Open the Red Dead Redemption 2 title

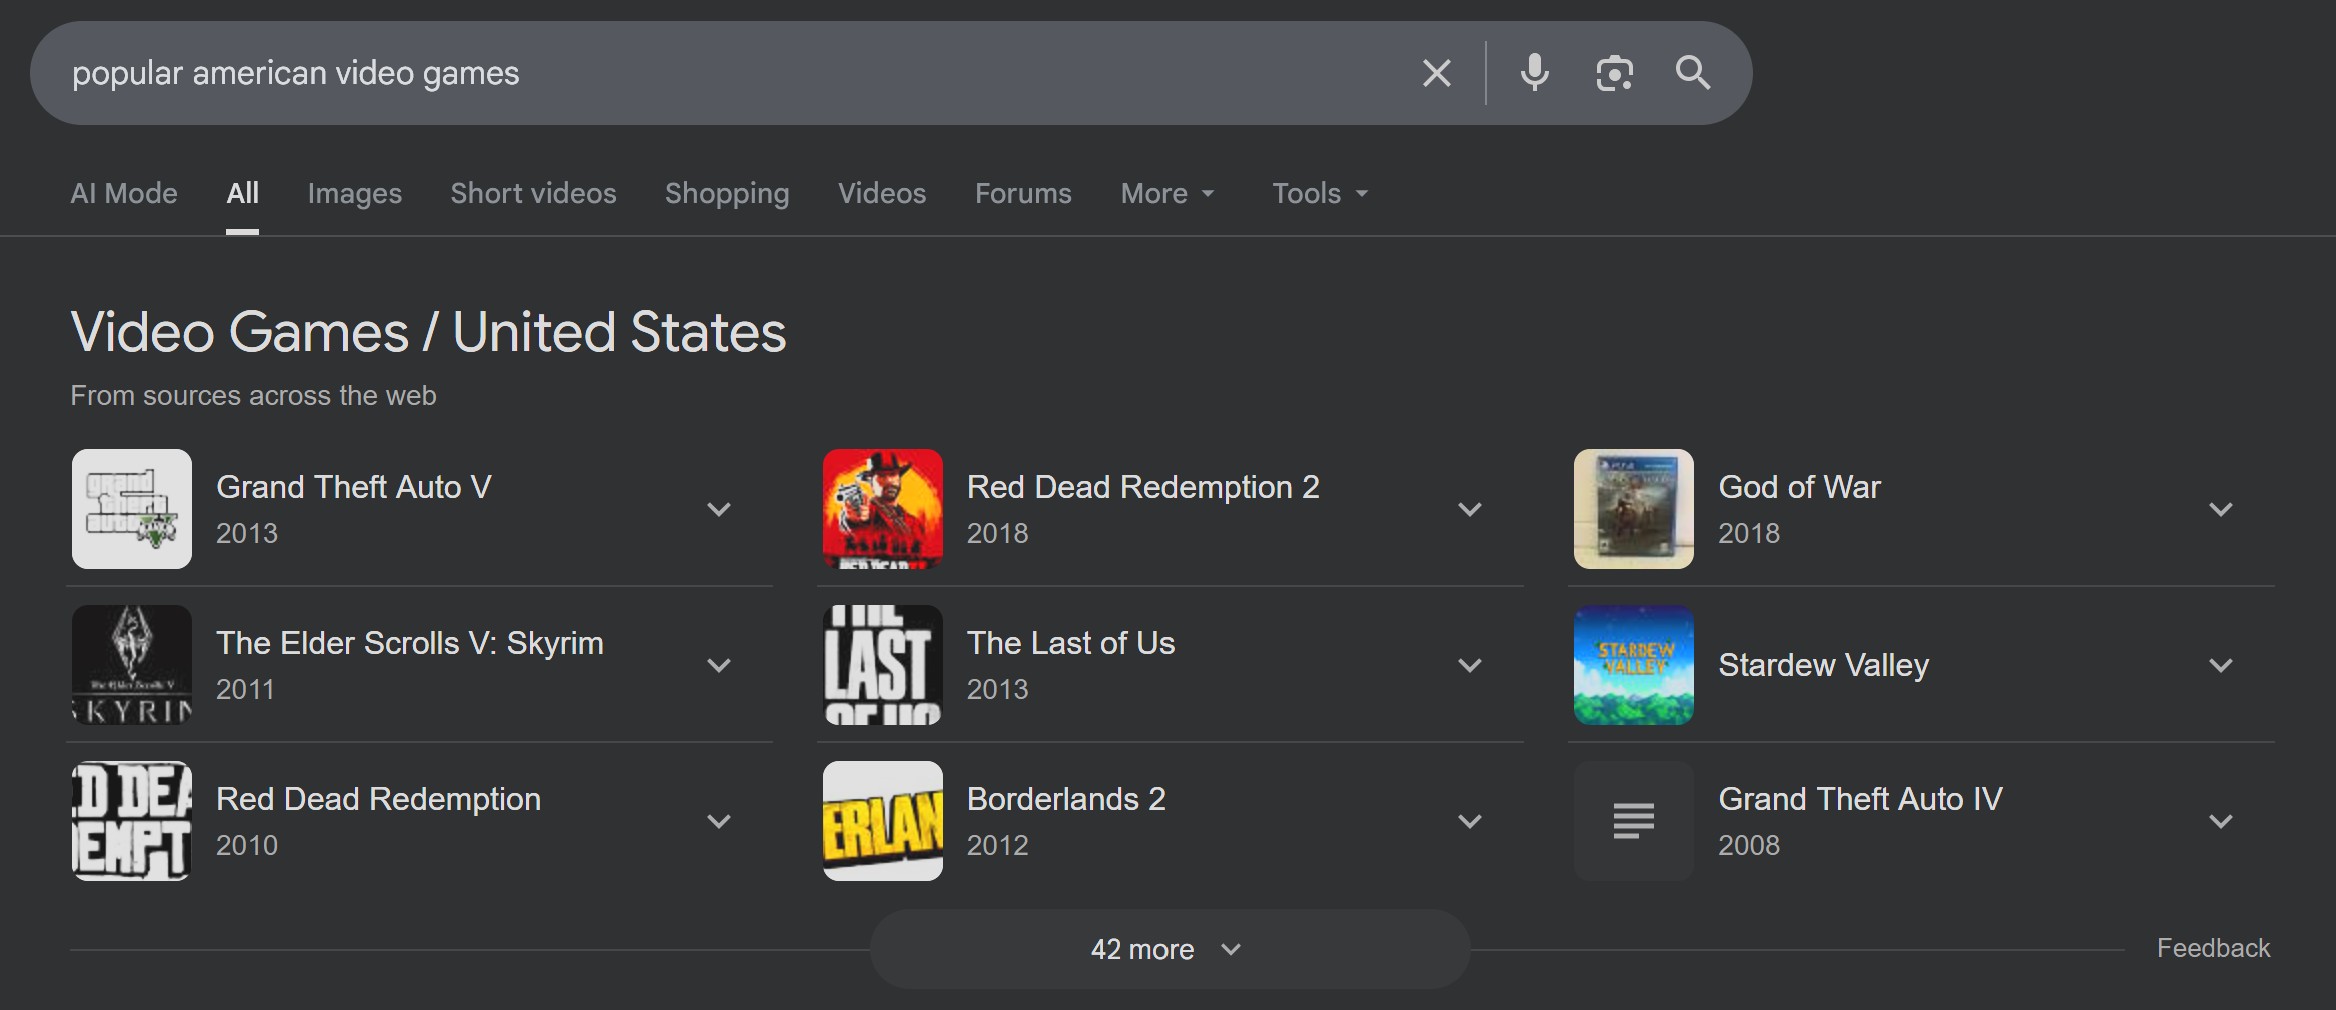[1143, 487]
